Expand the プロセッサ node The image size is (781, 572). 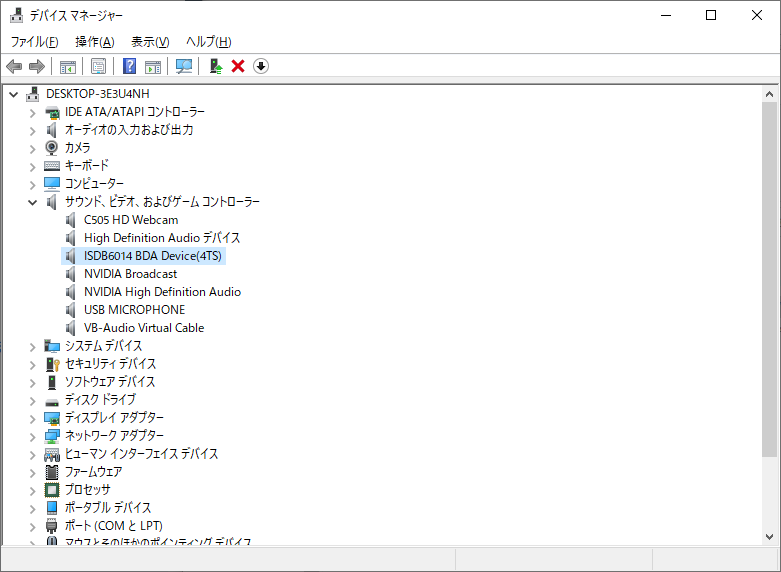click(33, 491)
